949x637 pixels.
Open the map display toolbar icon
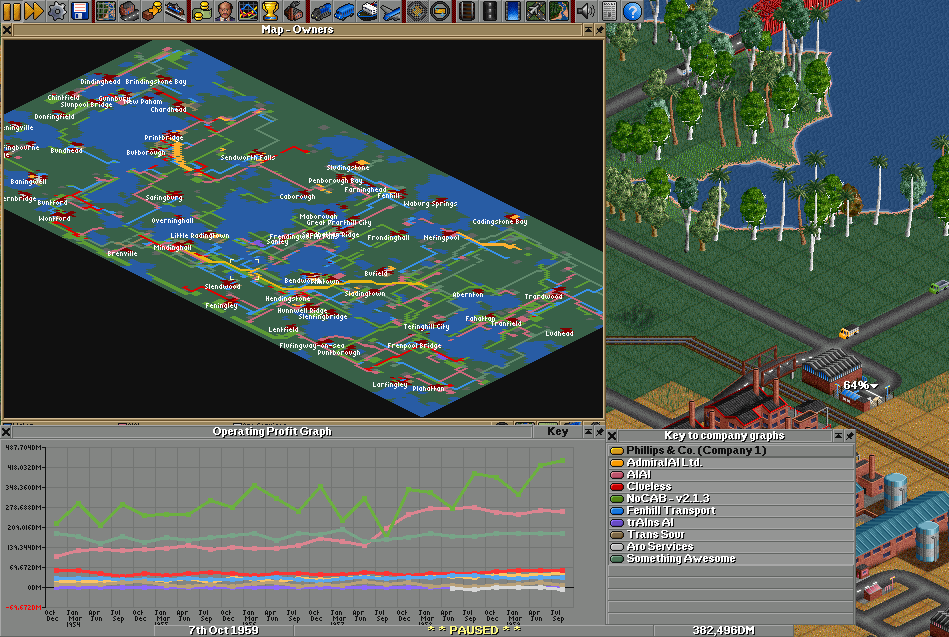pos(106,11)
